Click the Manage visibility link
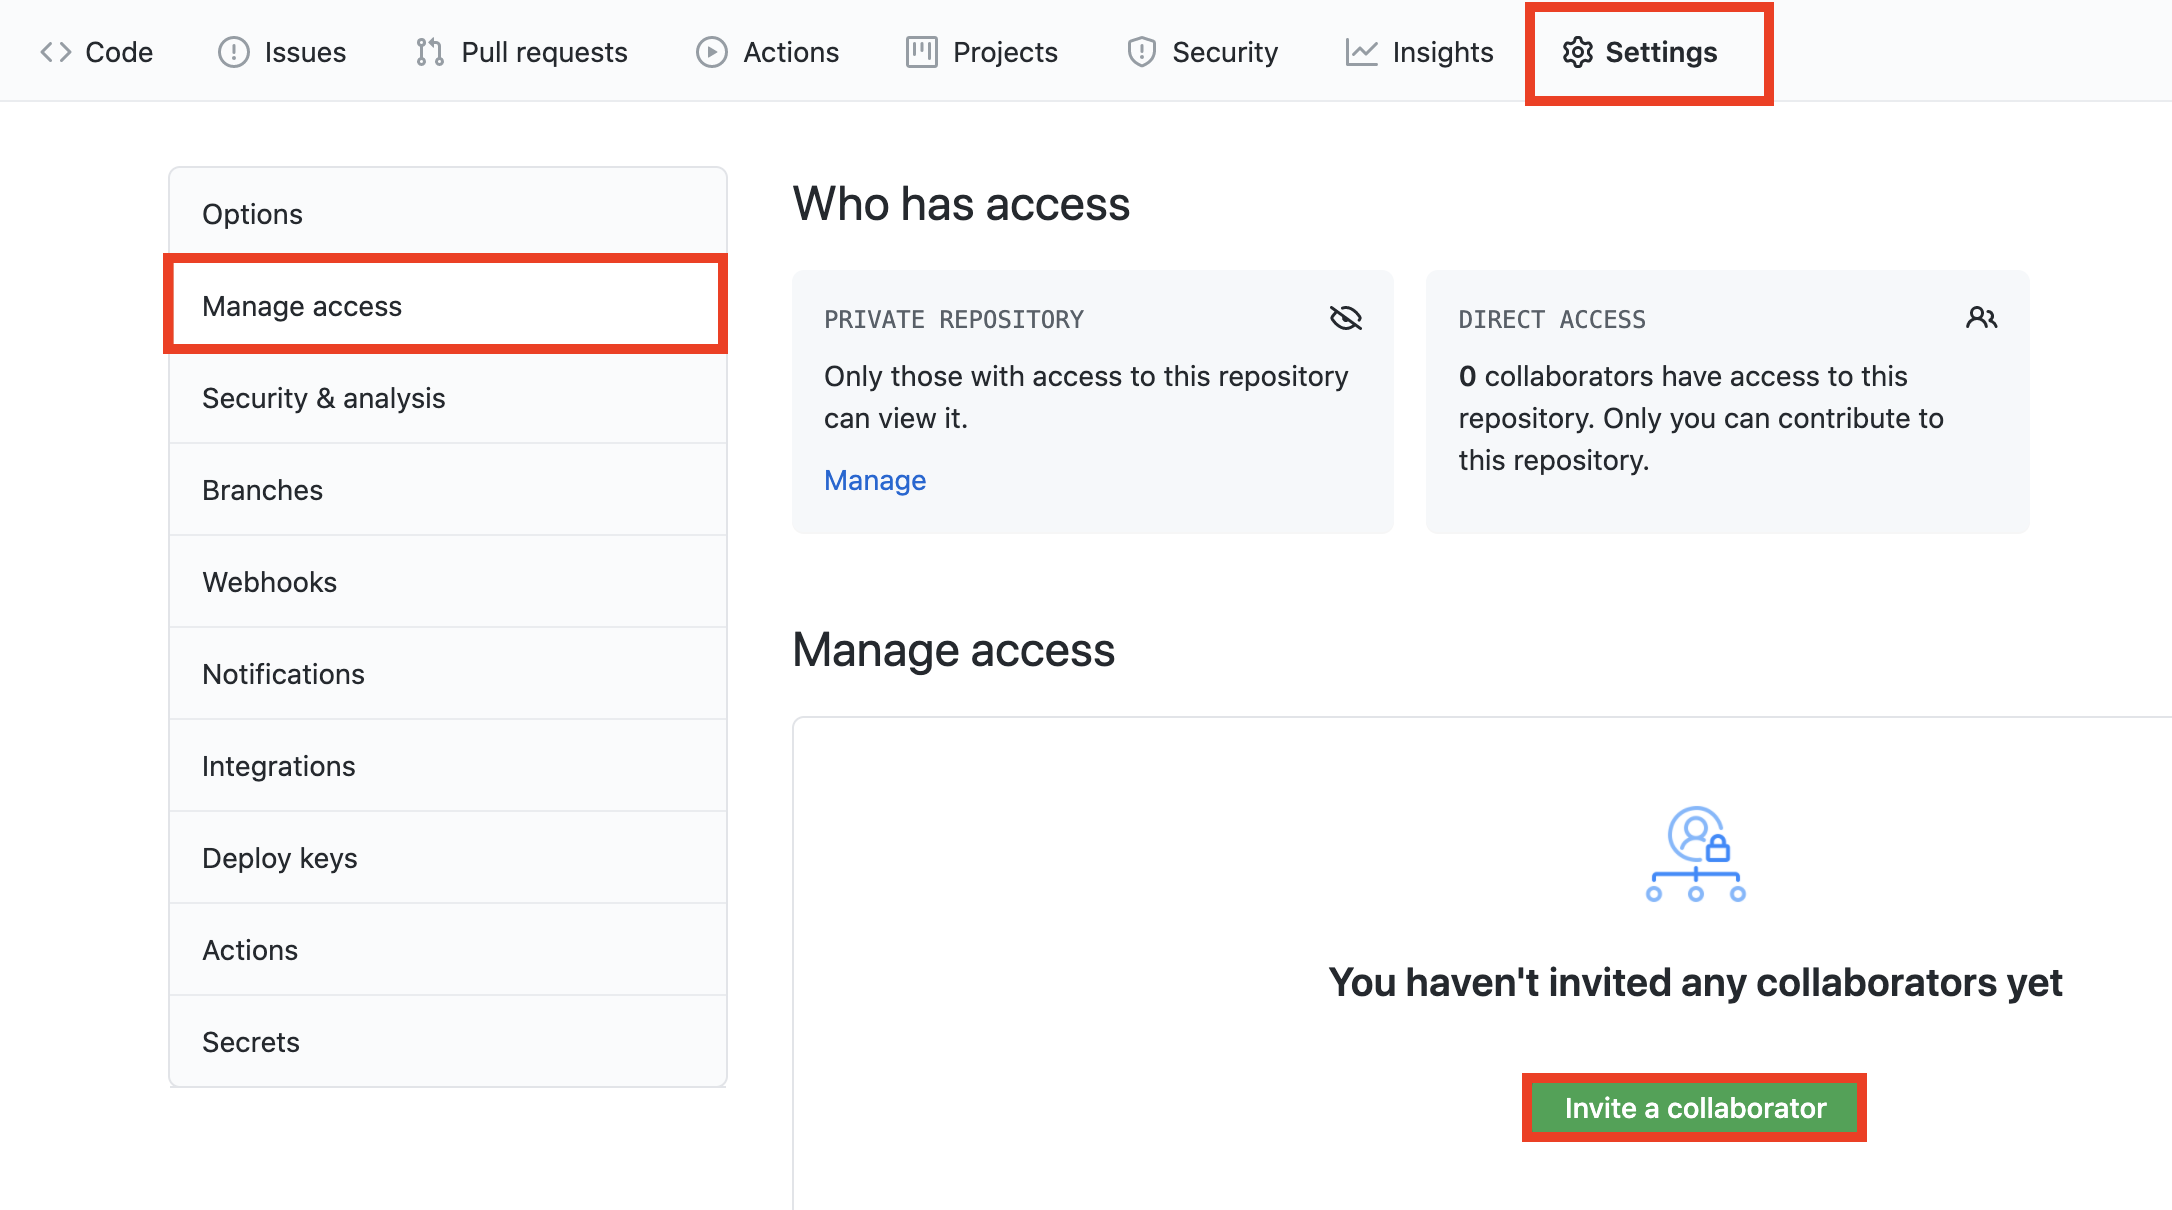This screenshot has height=1210, width=2172. [875, 480]
